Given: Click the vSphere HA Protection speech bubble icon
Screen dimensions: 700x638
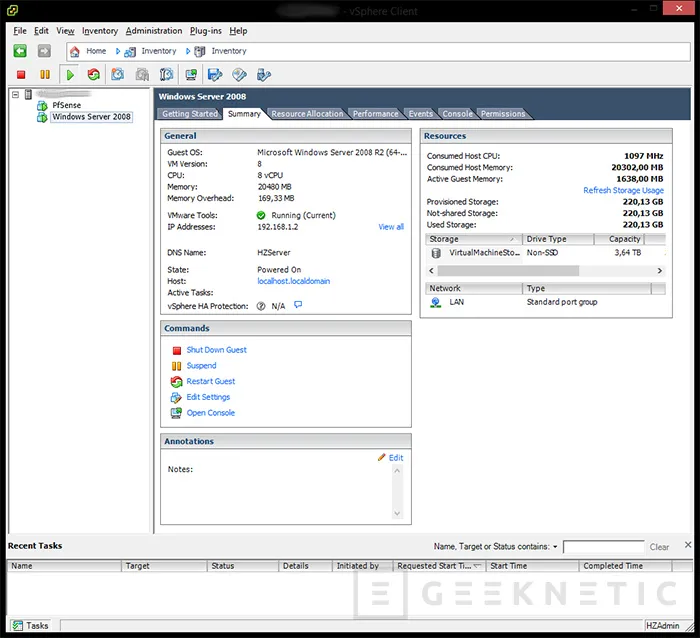Looking at the screenshot, I should coord(298,304).
